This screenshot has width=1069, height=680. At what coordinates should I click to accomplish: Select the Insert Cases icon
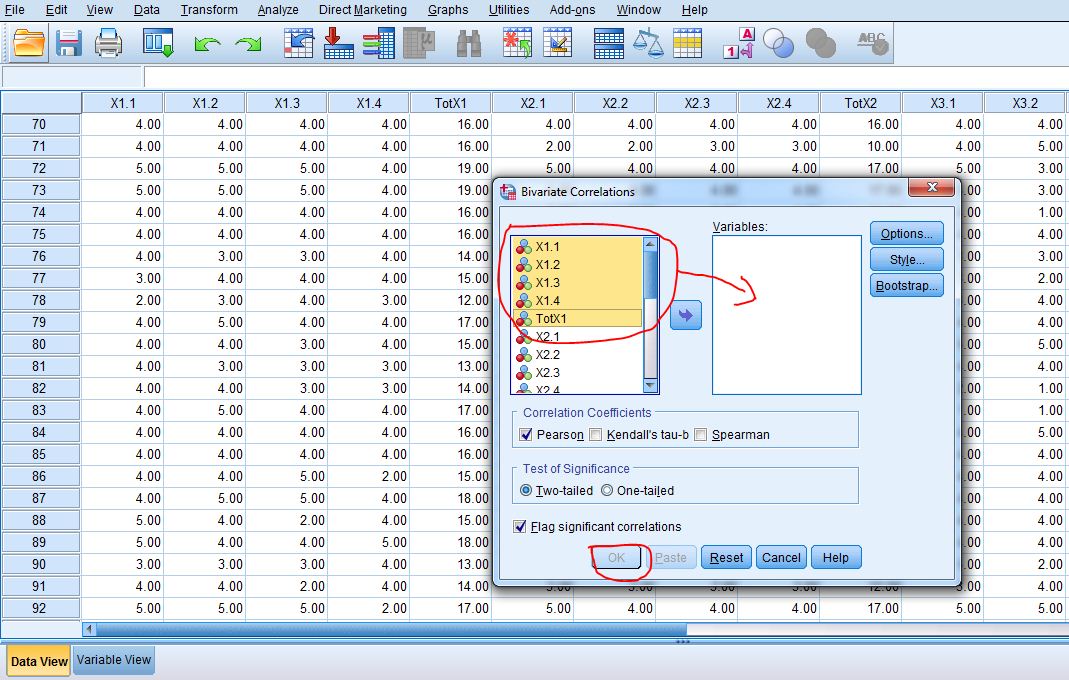pyautogui.click(x=517, y=43)
